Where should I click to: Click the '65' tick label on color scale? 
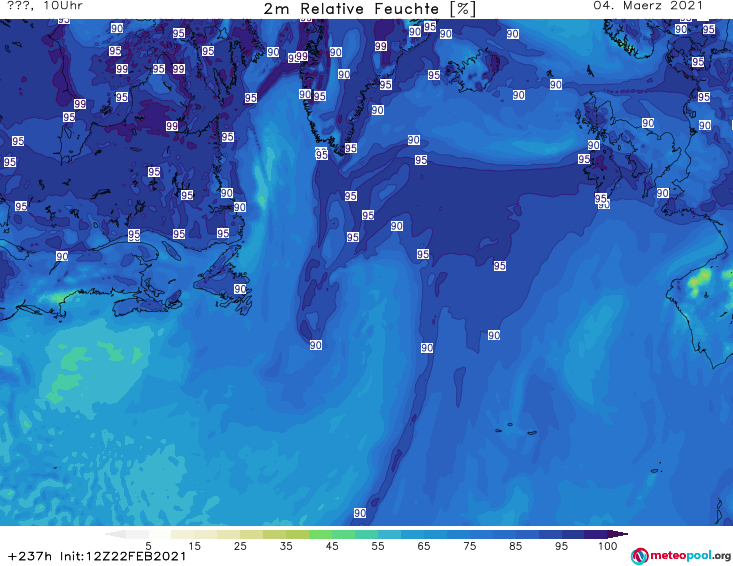coord(424,546)
